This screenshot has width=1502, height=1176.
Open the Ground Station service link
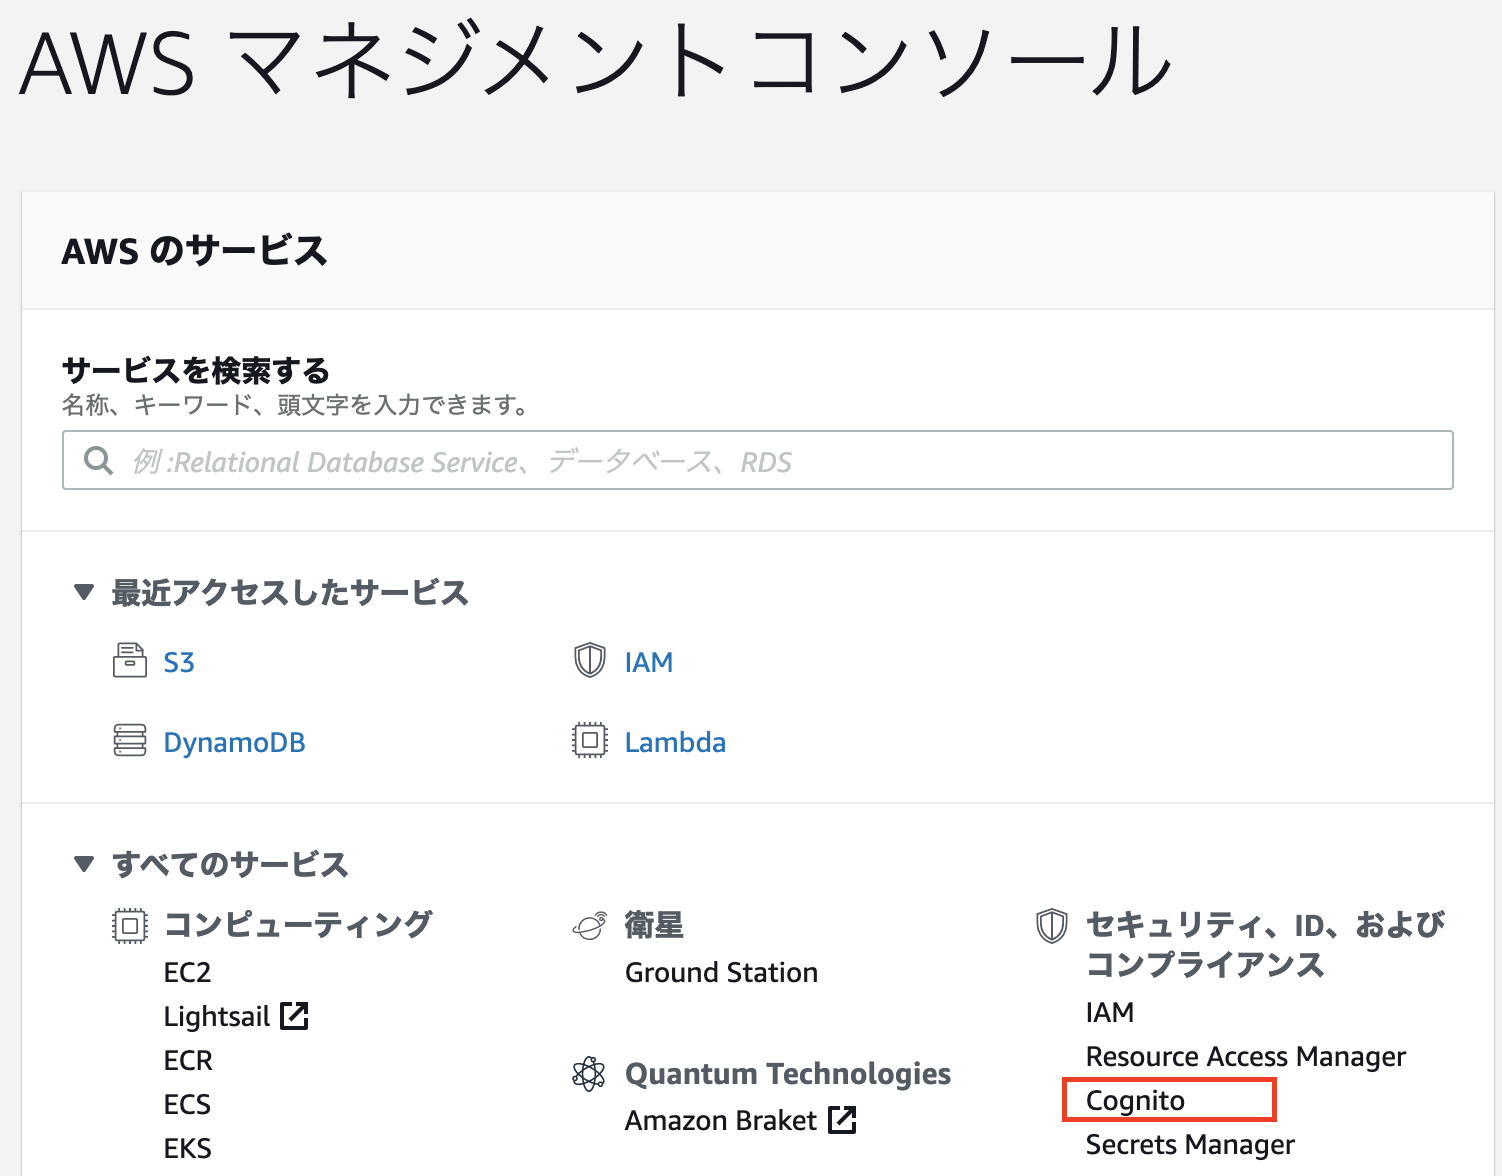(722, 972)
